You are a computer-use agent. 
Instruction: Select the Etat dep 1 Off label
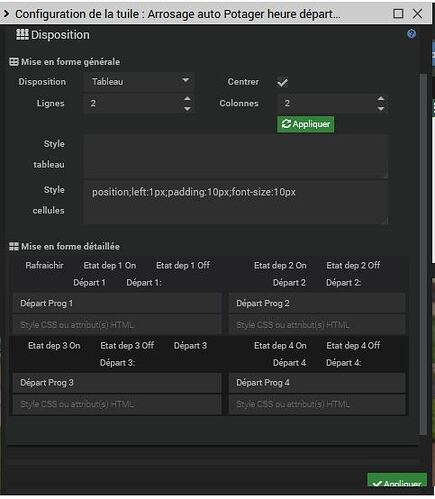[x=183, y=265]
